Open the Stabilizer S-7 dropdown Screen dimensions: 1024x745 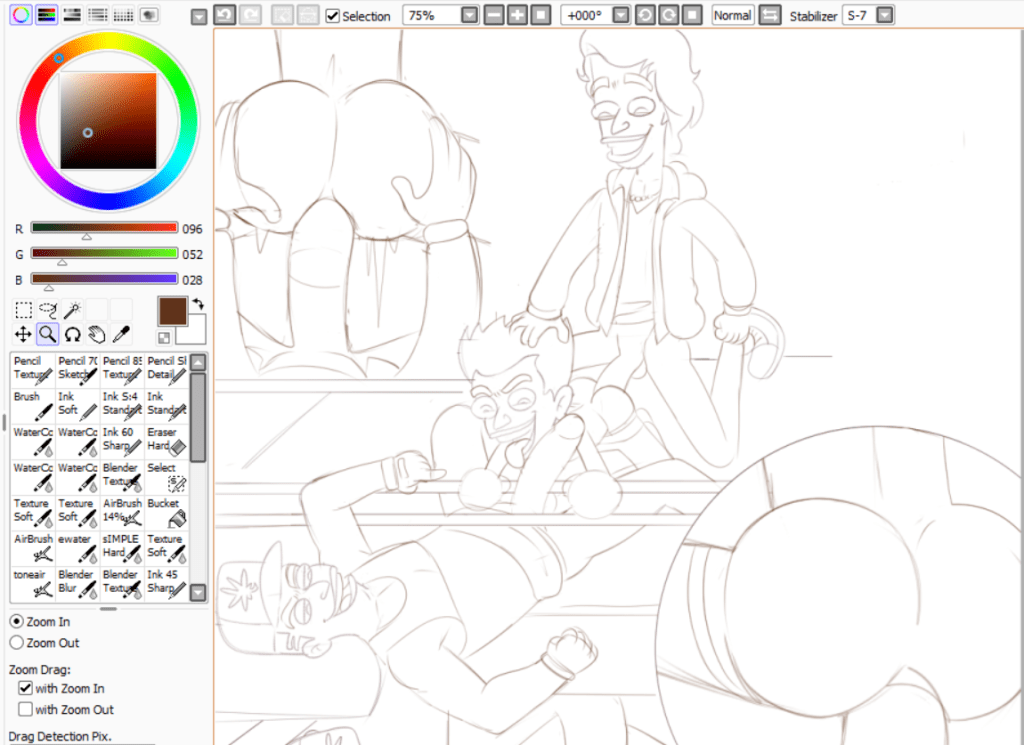884,16
